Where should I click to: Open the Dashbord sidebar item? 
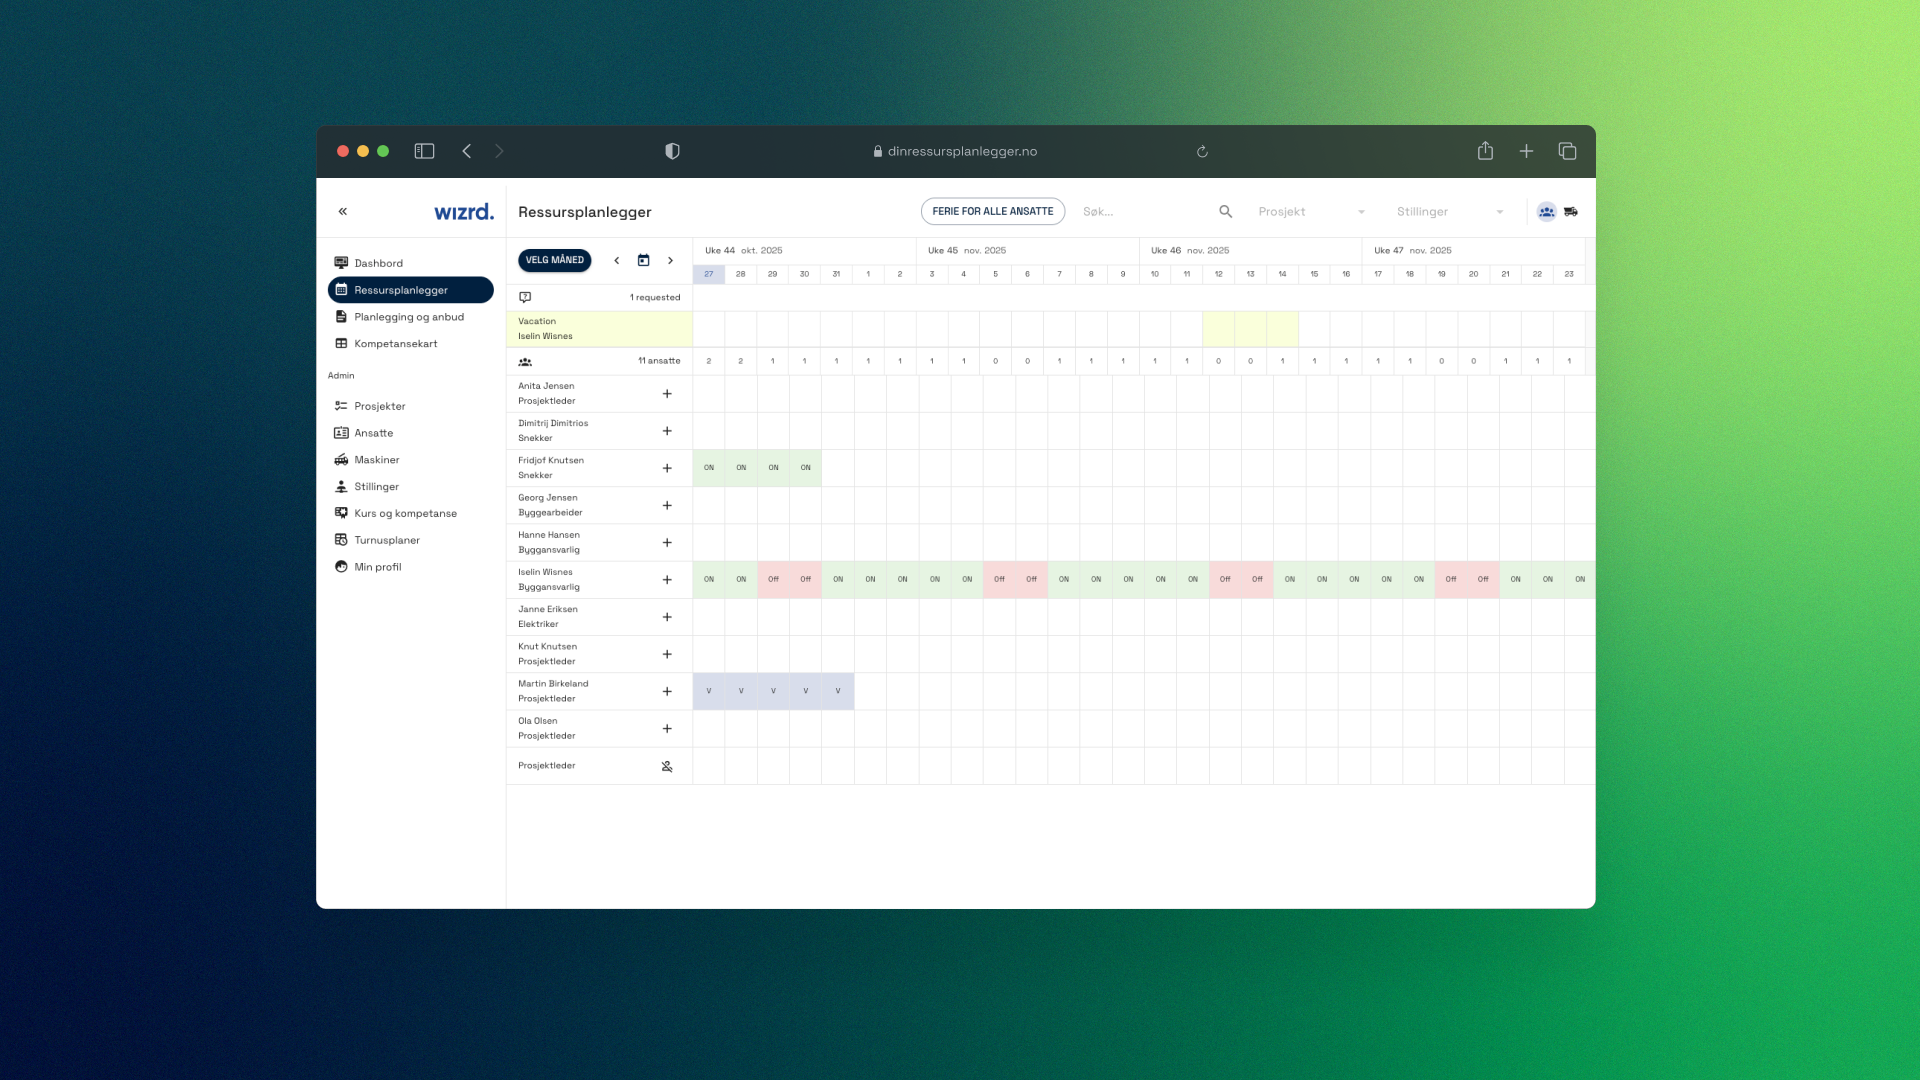click(378, 263)
